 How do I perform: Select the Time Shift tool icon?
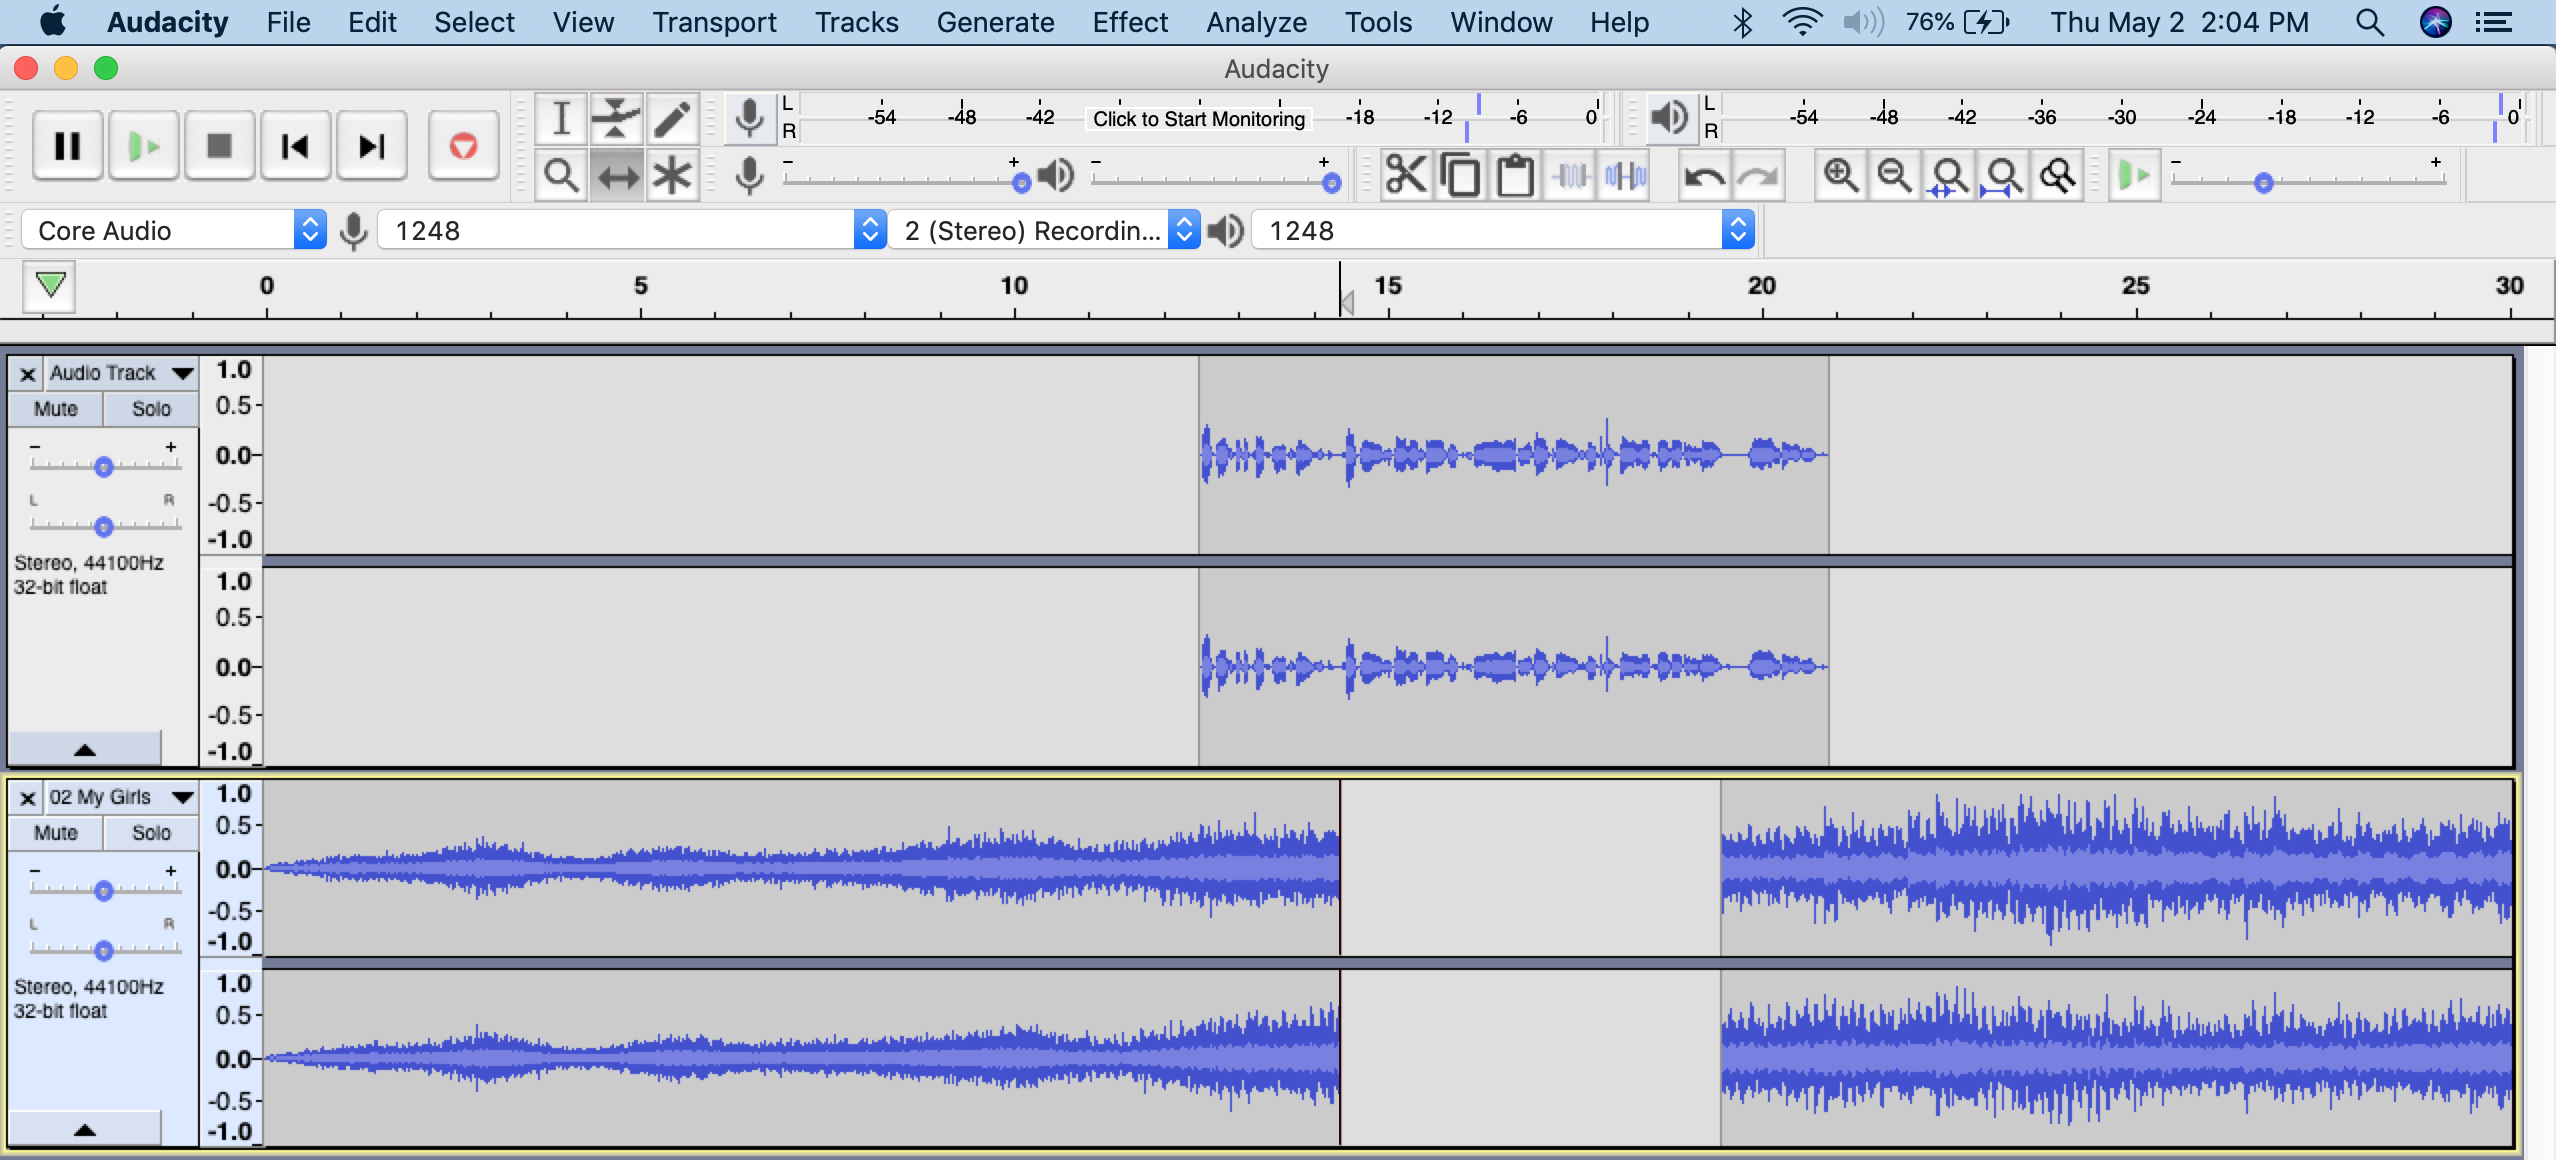click(x=616, y=174)
